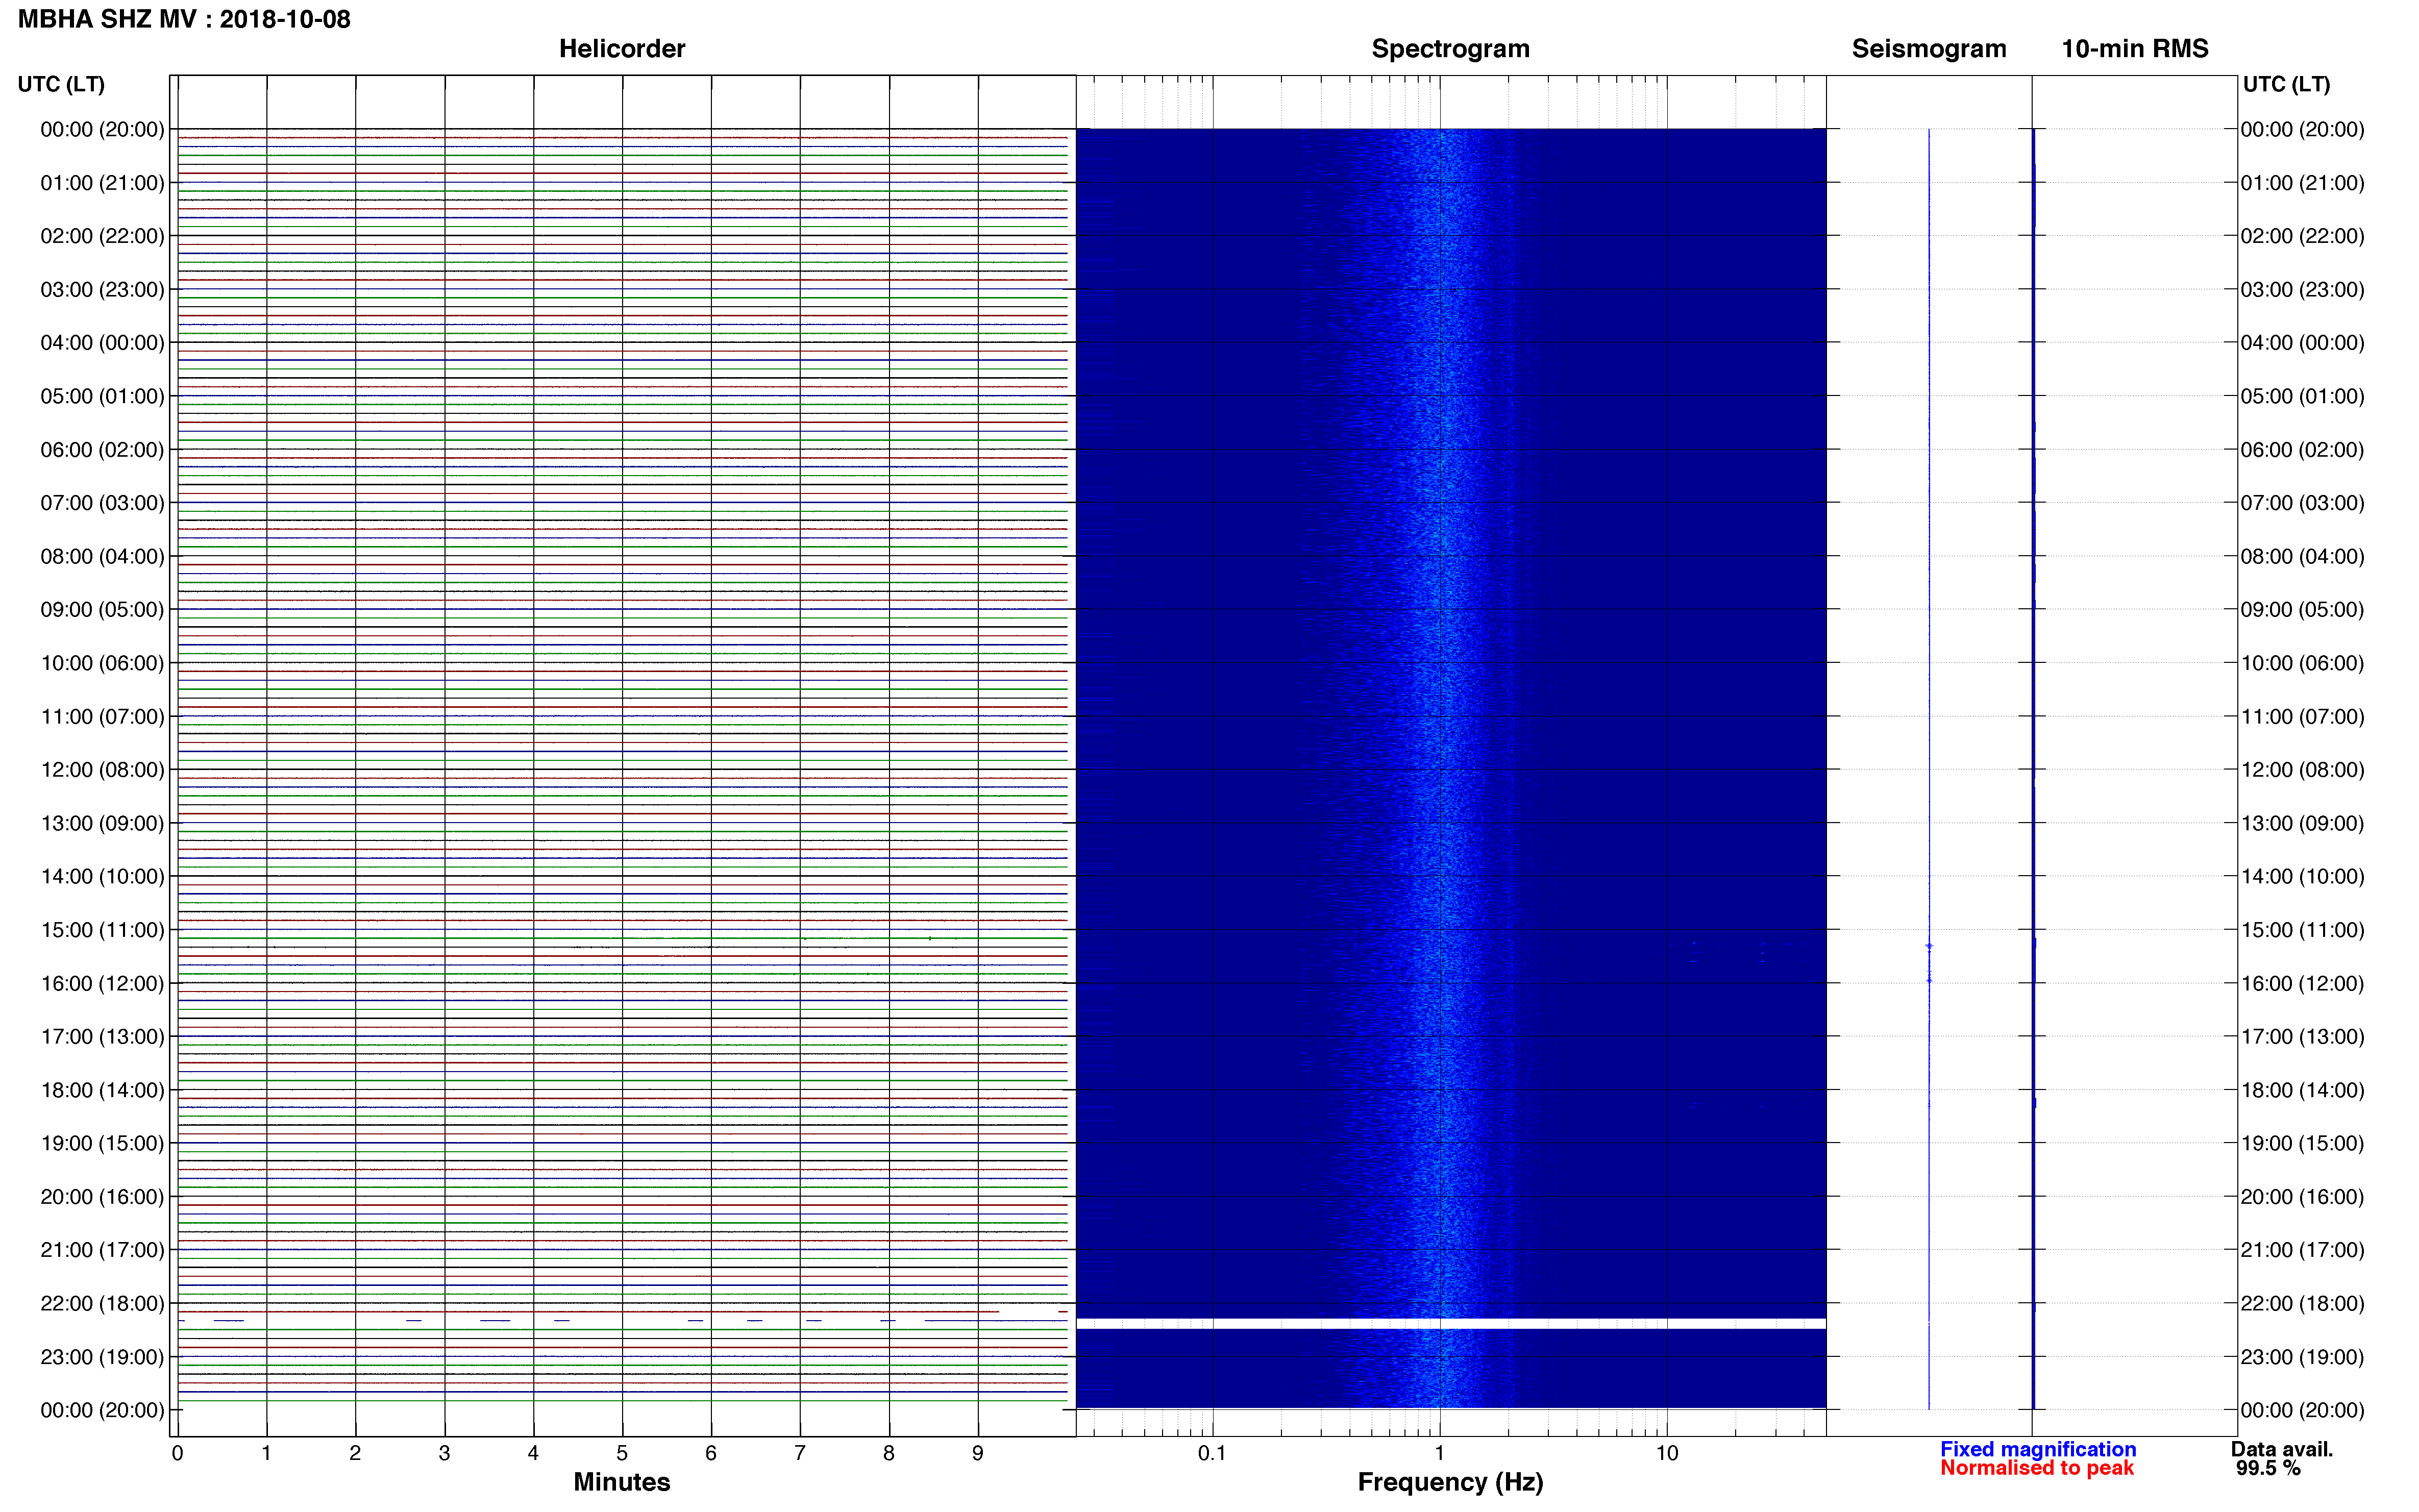Click '21:00 (17:00)' beside the RMS panel

click(2302, 1250)
